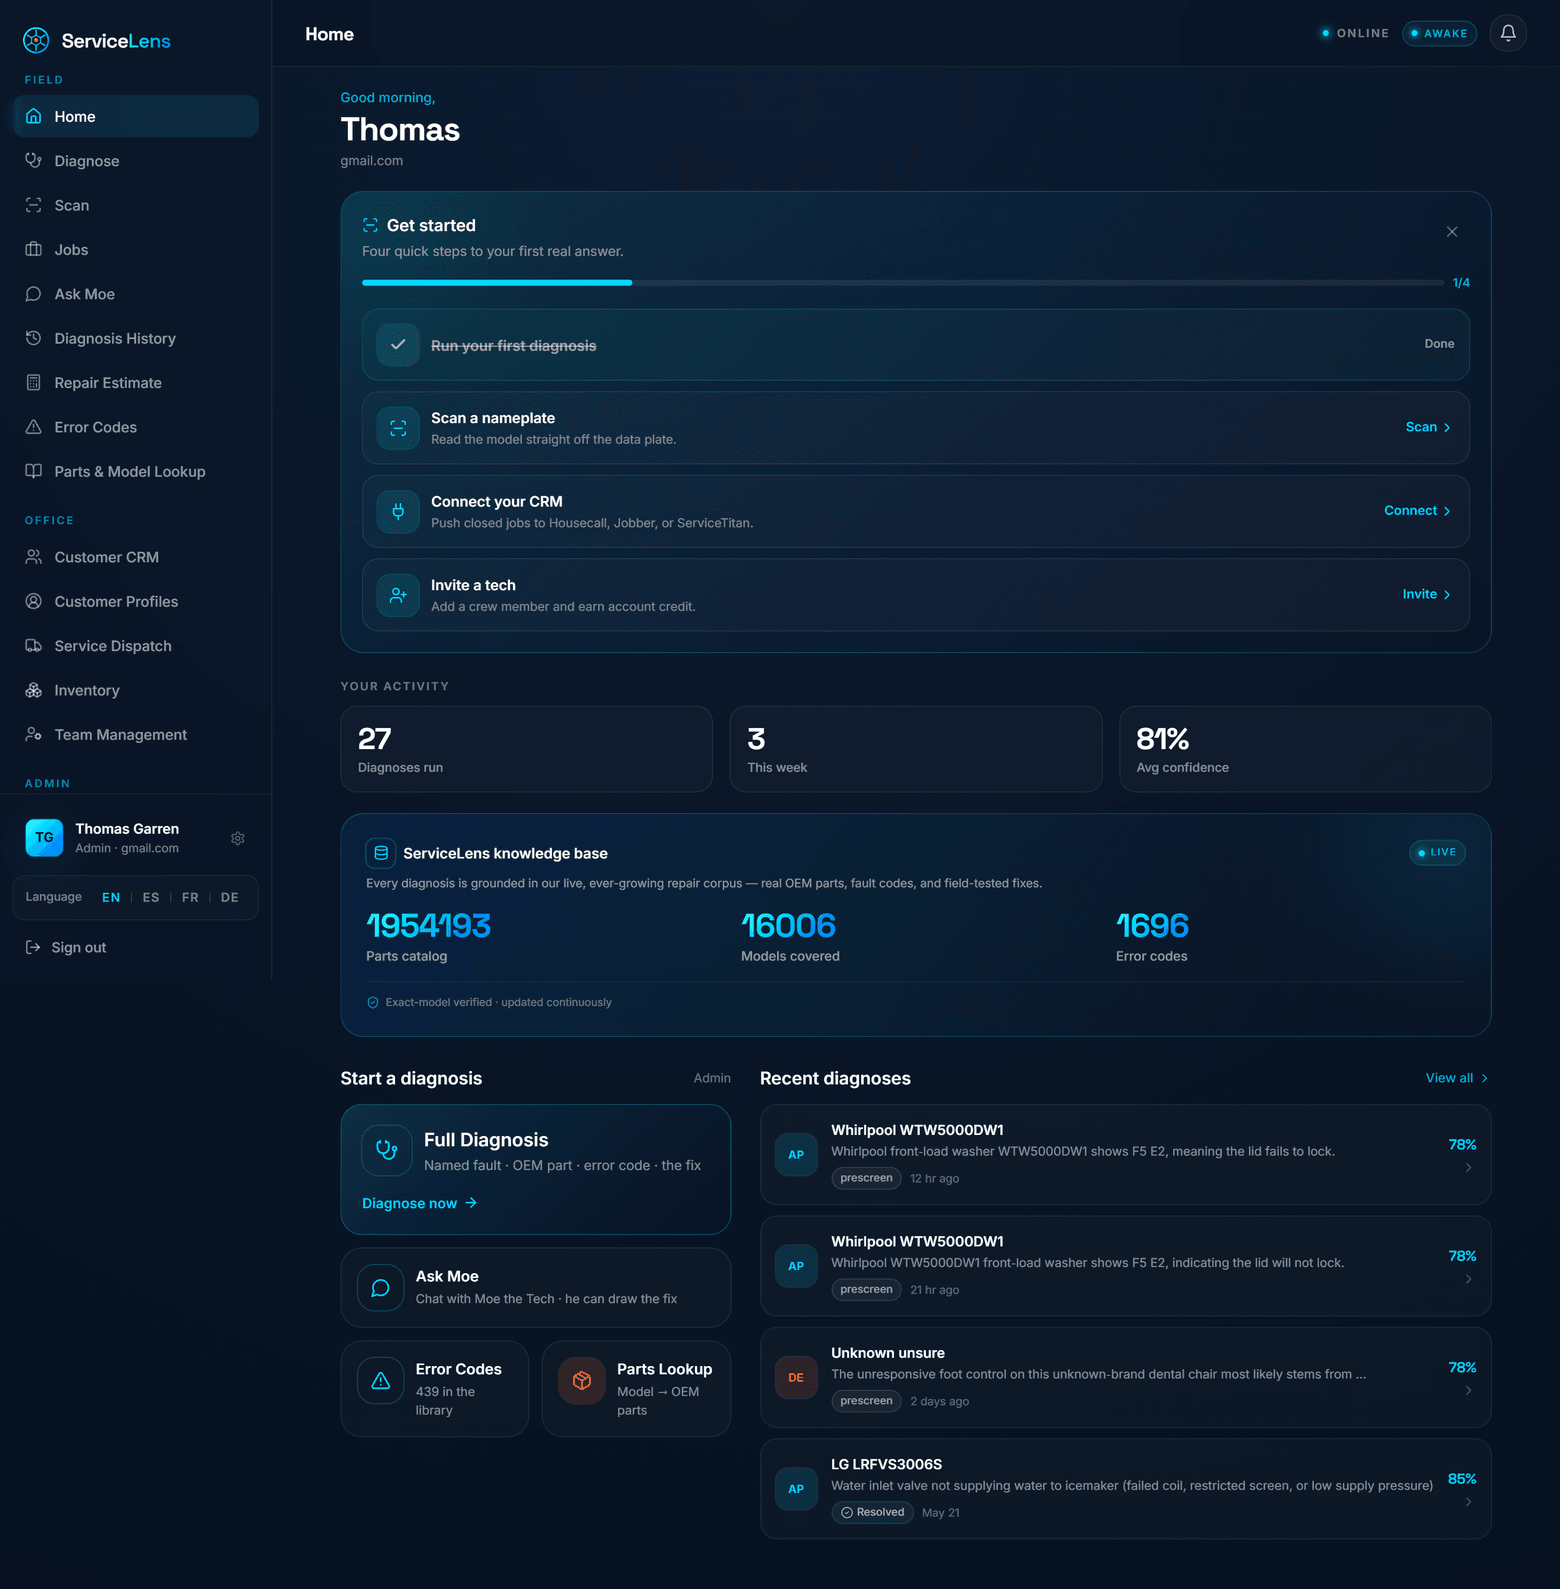Click the Sign out arrow icon
The image size is (1560, 1589).
coord(33,947)
